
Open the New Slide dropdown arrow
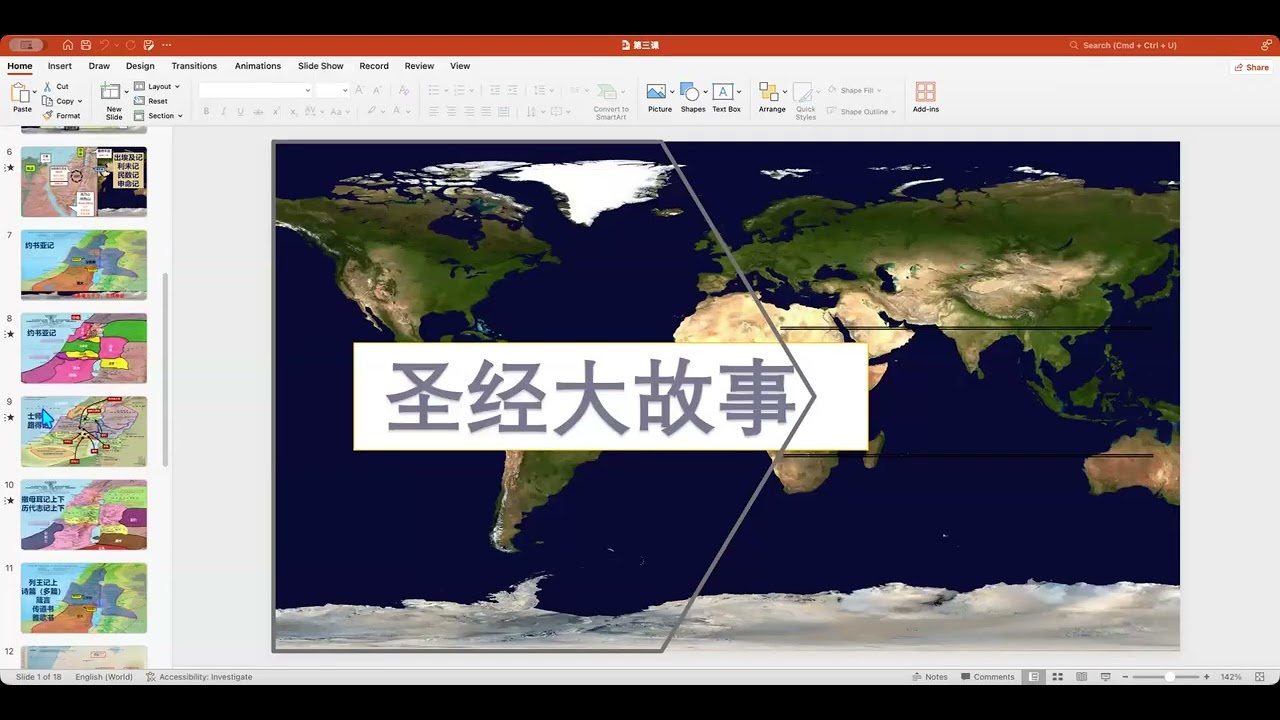click(126, 92)
